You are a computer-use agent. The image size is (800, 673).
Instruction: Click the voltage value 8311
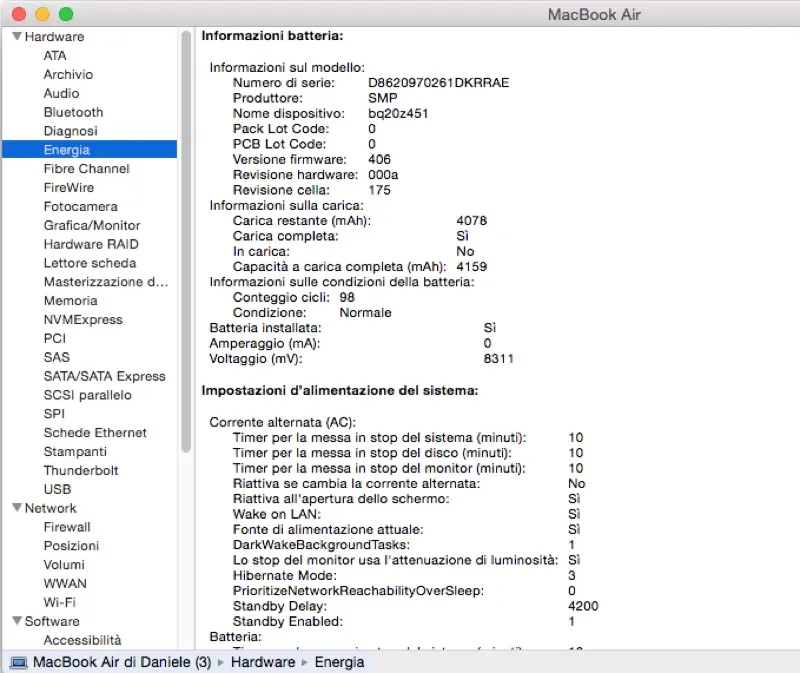tap(498, 359)
